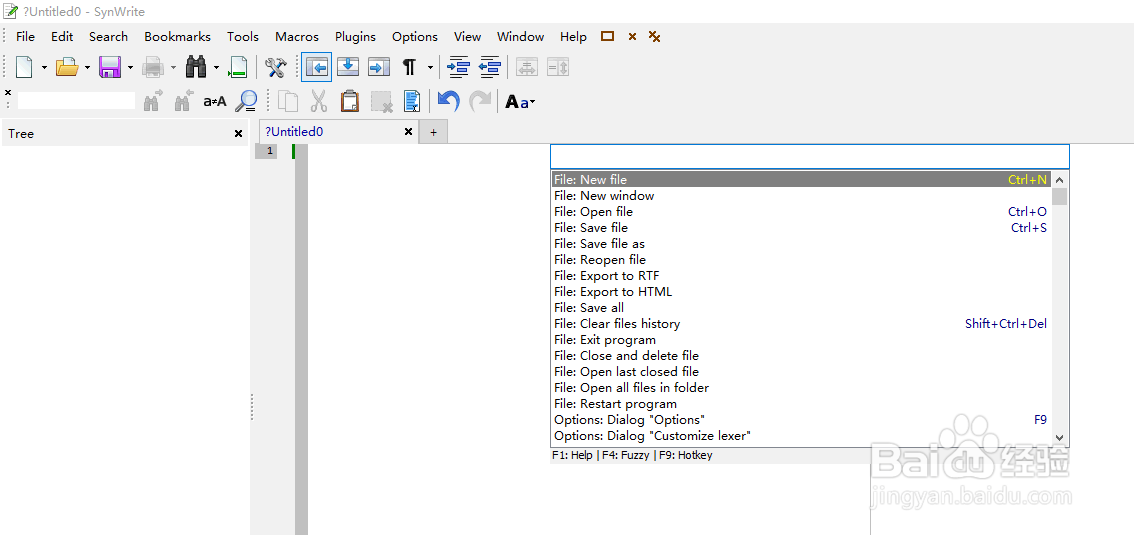Select 'File: Save file as' command

tap(801, 244)
